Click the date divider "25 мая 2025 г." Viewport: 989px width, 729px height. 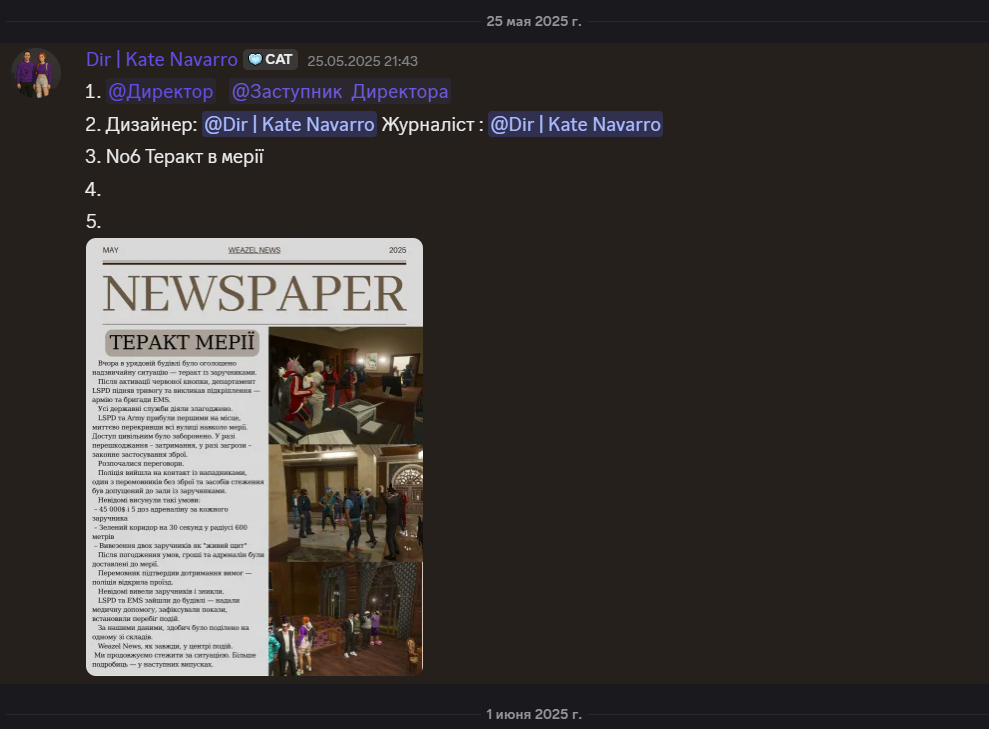click(534, 21)
